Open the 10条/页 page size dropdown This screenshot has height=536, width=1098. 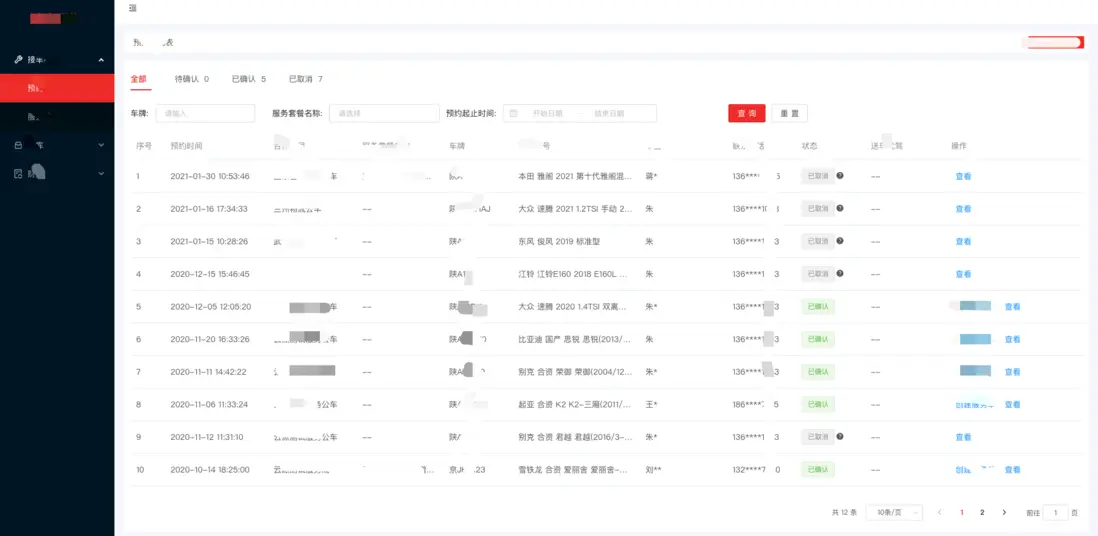pyautogui.click(x=894, y=512)
